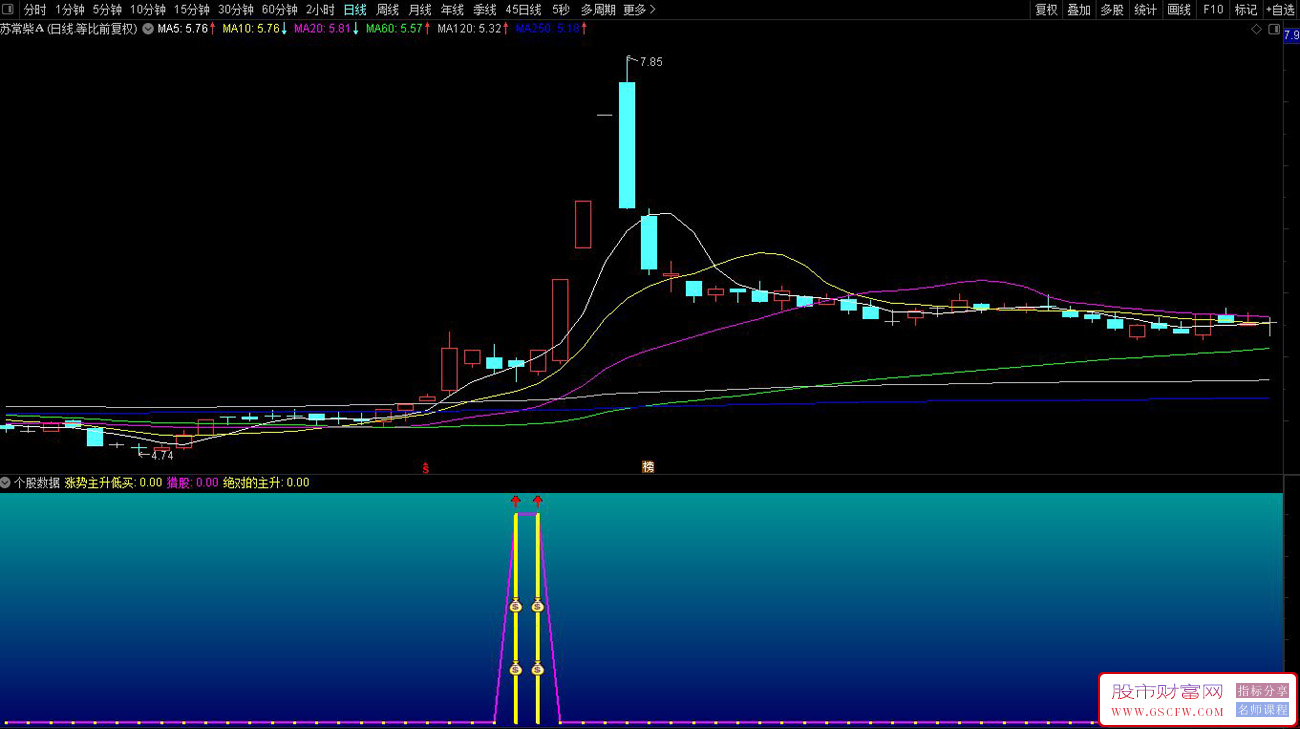The width and height of the screenshot is (1300, 729).
Task: Switch to 季线 quarterly chart
Action: [484, 9]
